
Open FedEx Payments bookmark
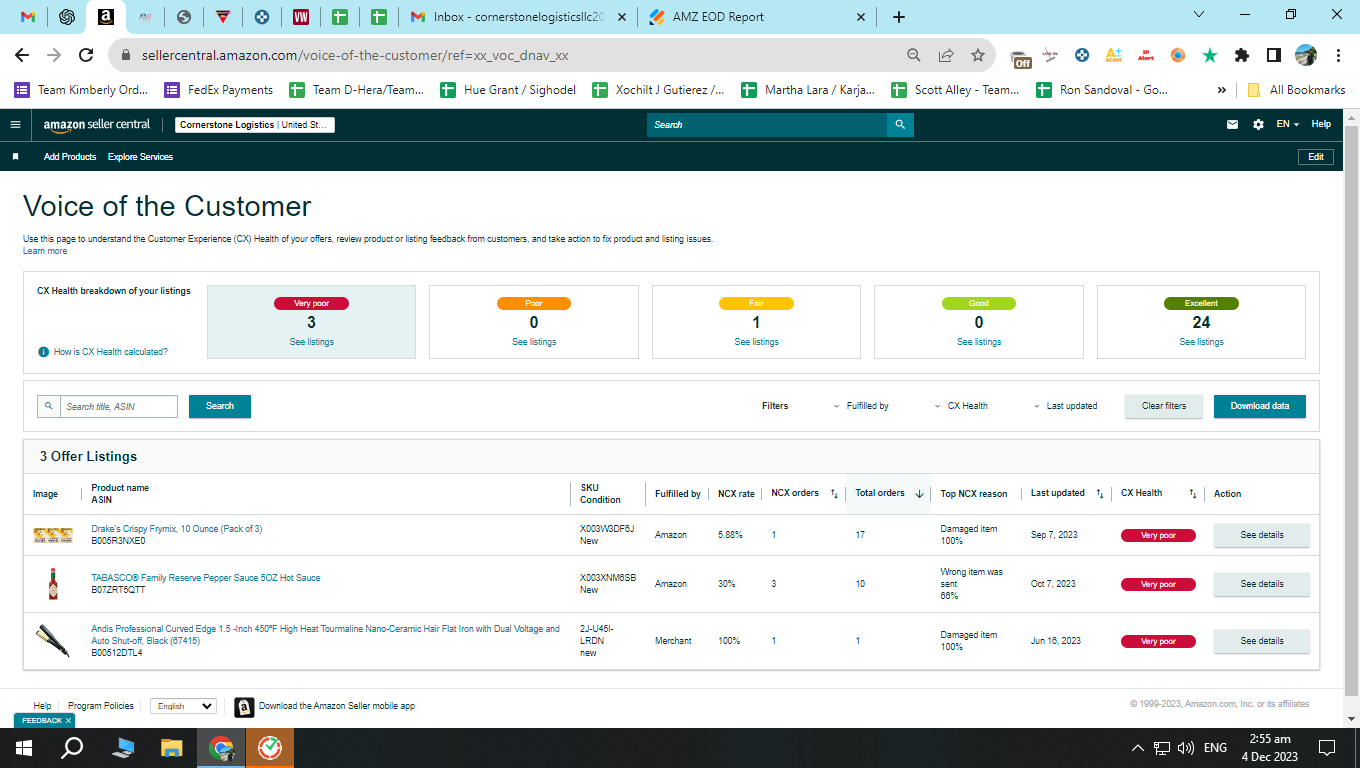pos(218,90)
